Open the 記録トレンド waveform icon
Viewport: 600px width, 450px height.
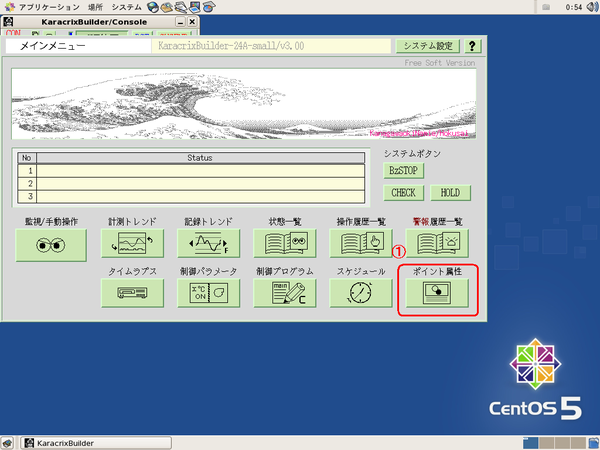(x=209, y=243)
